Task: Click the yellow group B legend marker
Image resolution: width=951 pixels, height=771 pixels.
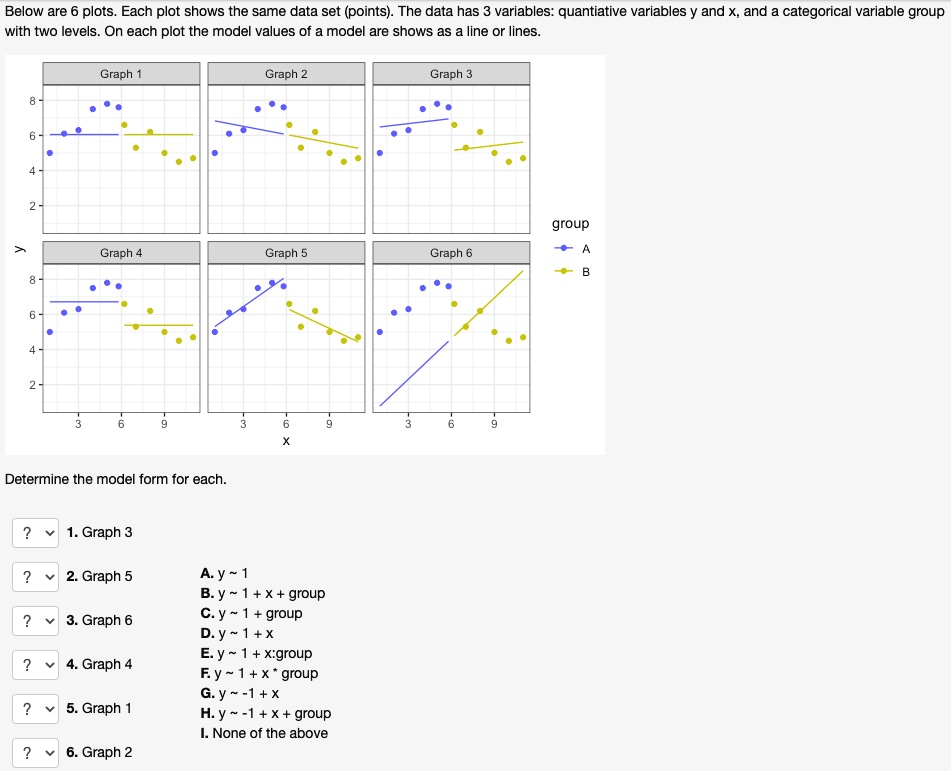Action: point(563,271)
